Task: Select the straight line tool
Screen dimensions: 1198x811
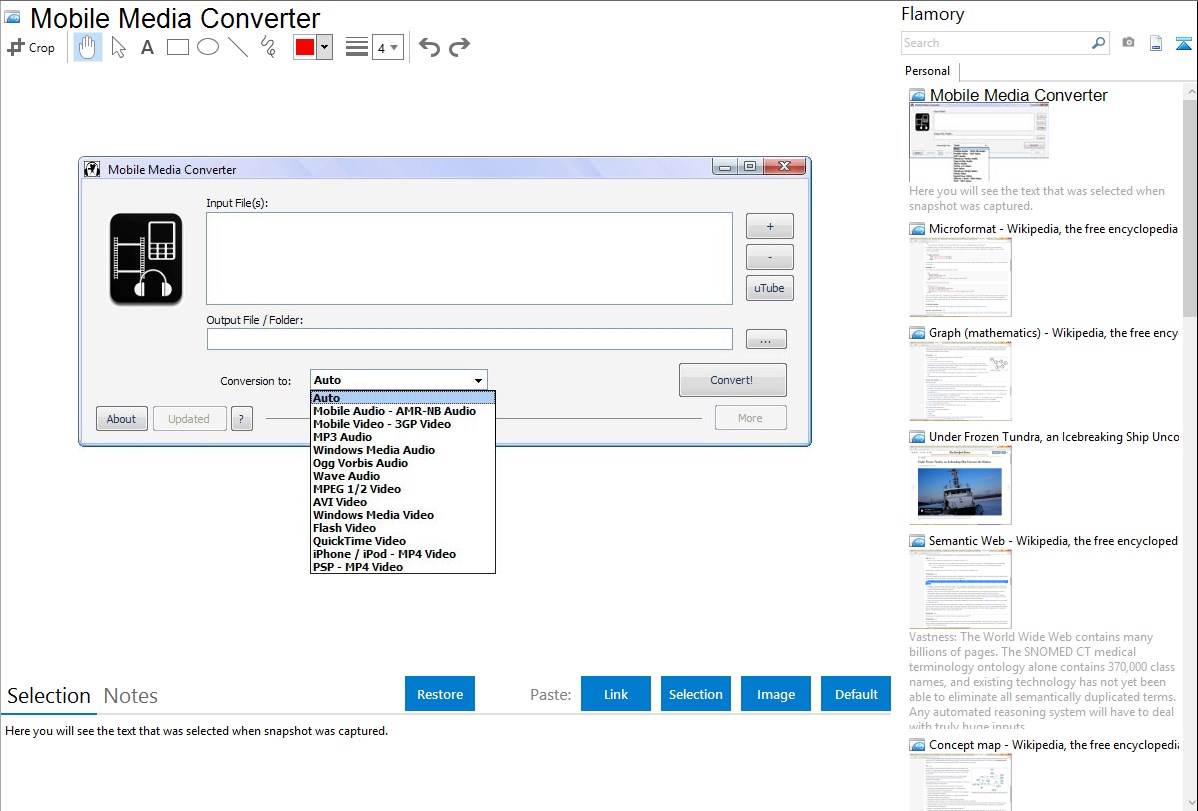Action: coord(238,47)
